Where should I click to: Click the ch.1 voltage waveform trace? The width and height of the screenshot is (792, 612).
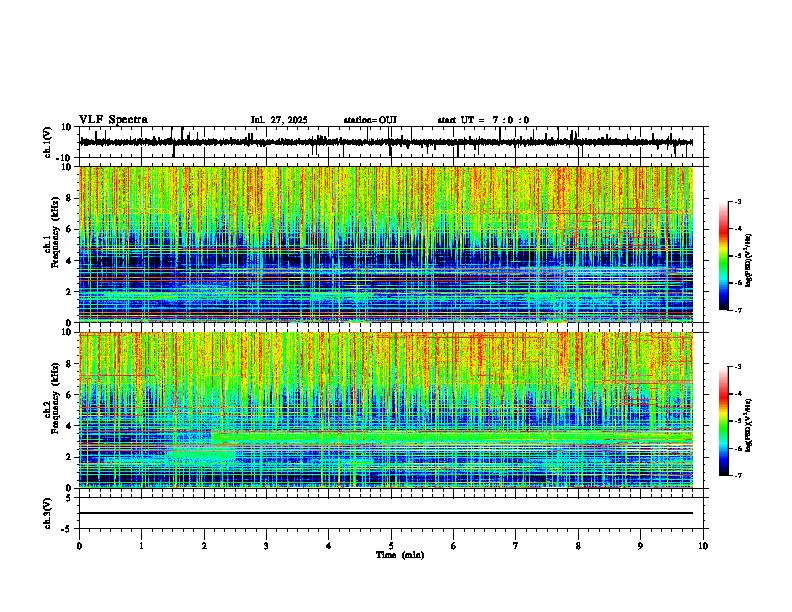(386, 142)
